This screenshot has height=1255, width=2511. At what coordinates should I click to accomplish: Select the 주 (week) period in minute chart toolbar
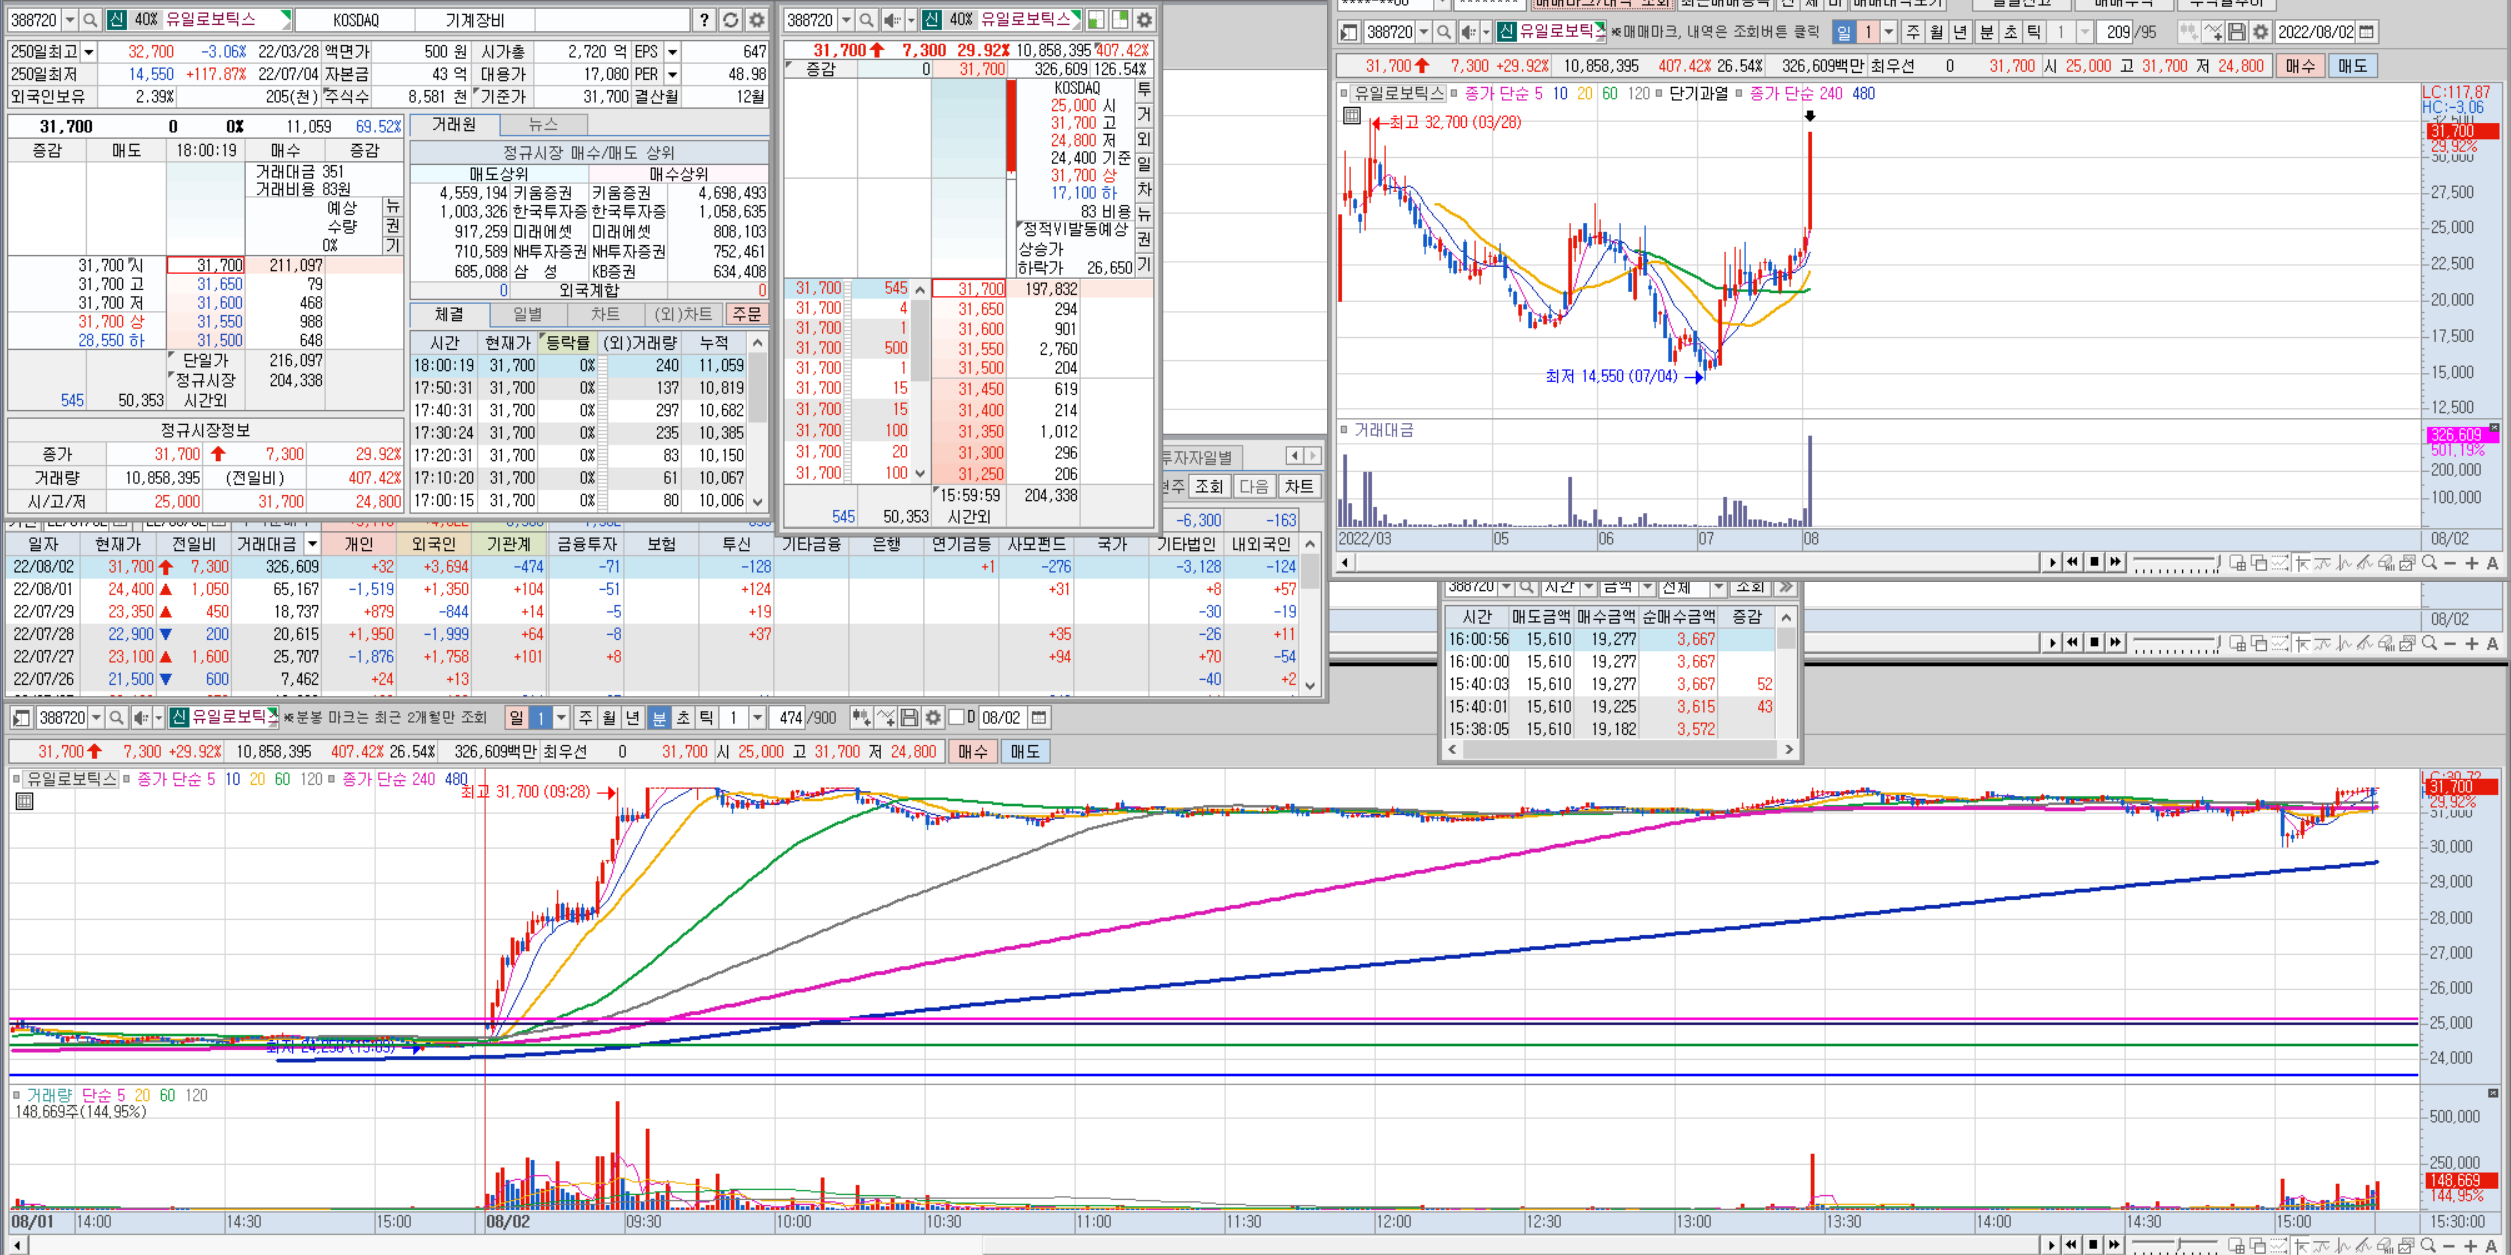586,718
